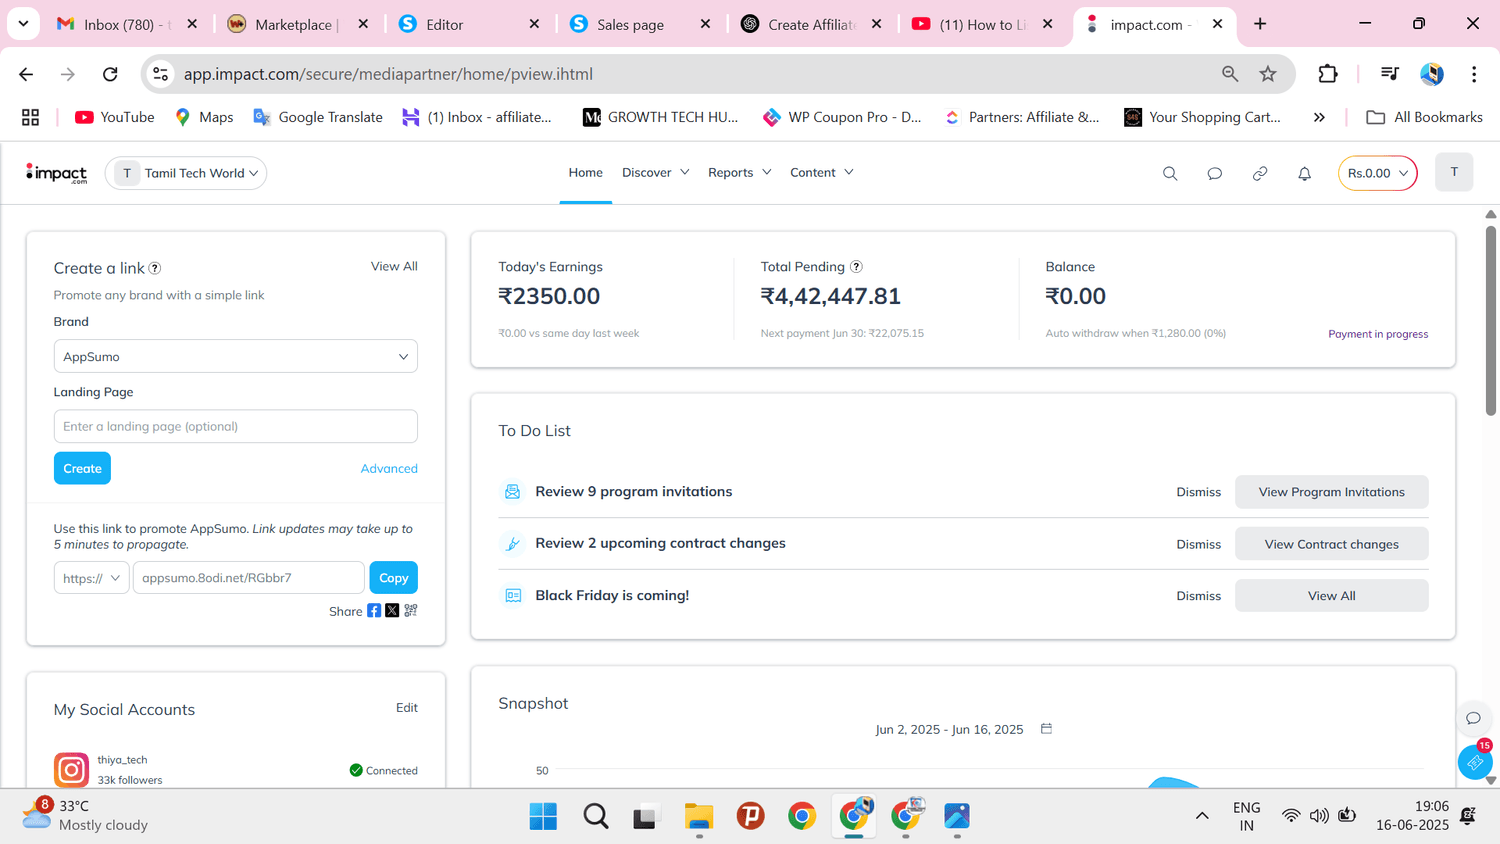Open the Tamil Tech World account dropdown
This screenshot has width=1500, height=844.
pyautogui.click(x=186, y=173)
